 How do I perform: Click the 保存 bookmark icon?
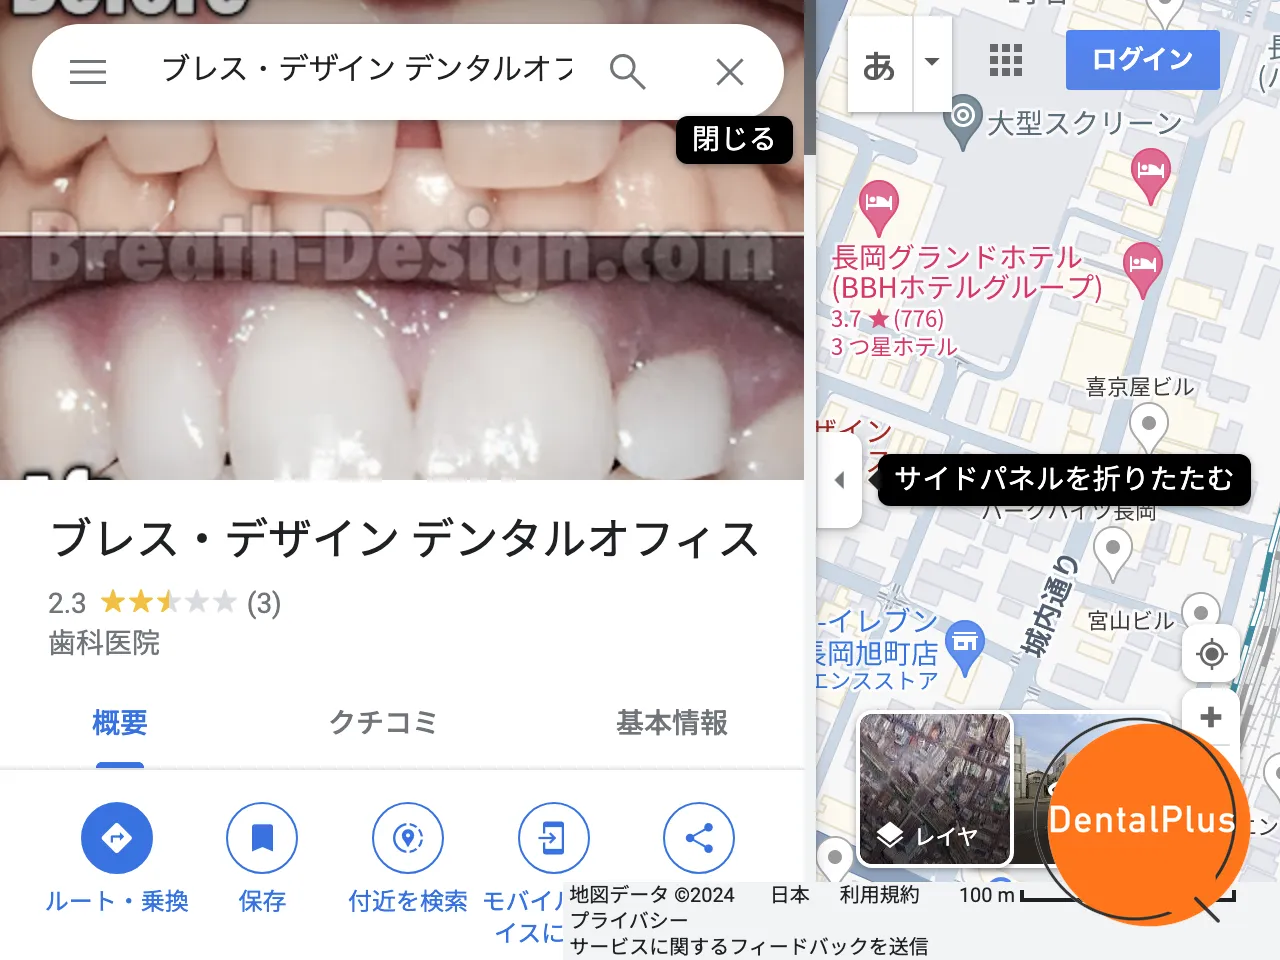tap(262, 838)
